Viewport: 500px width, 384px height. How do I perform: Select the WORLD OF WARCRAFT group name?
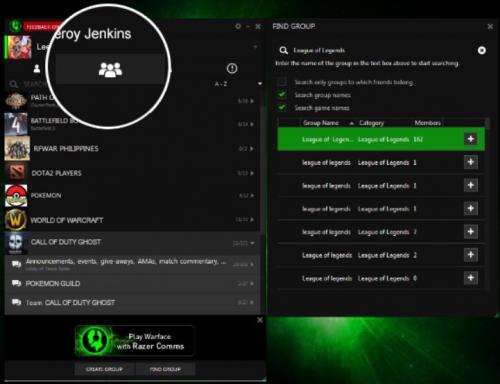(x=67, y=220)
